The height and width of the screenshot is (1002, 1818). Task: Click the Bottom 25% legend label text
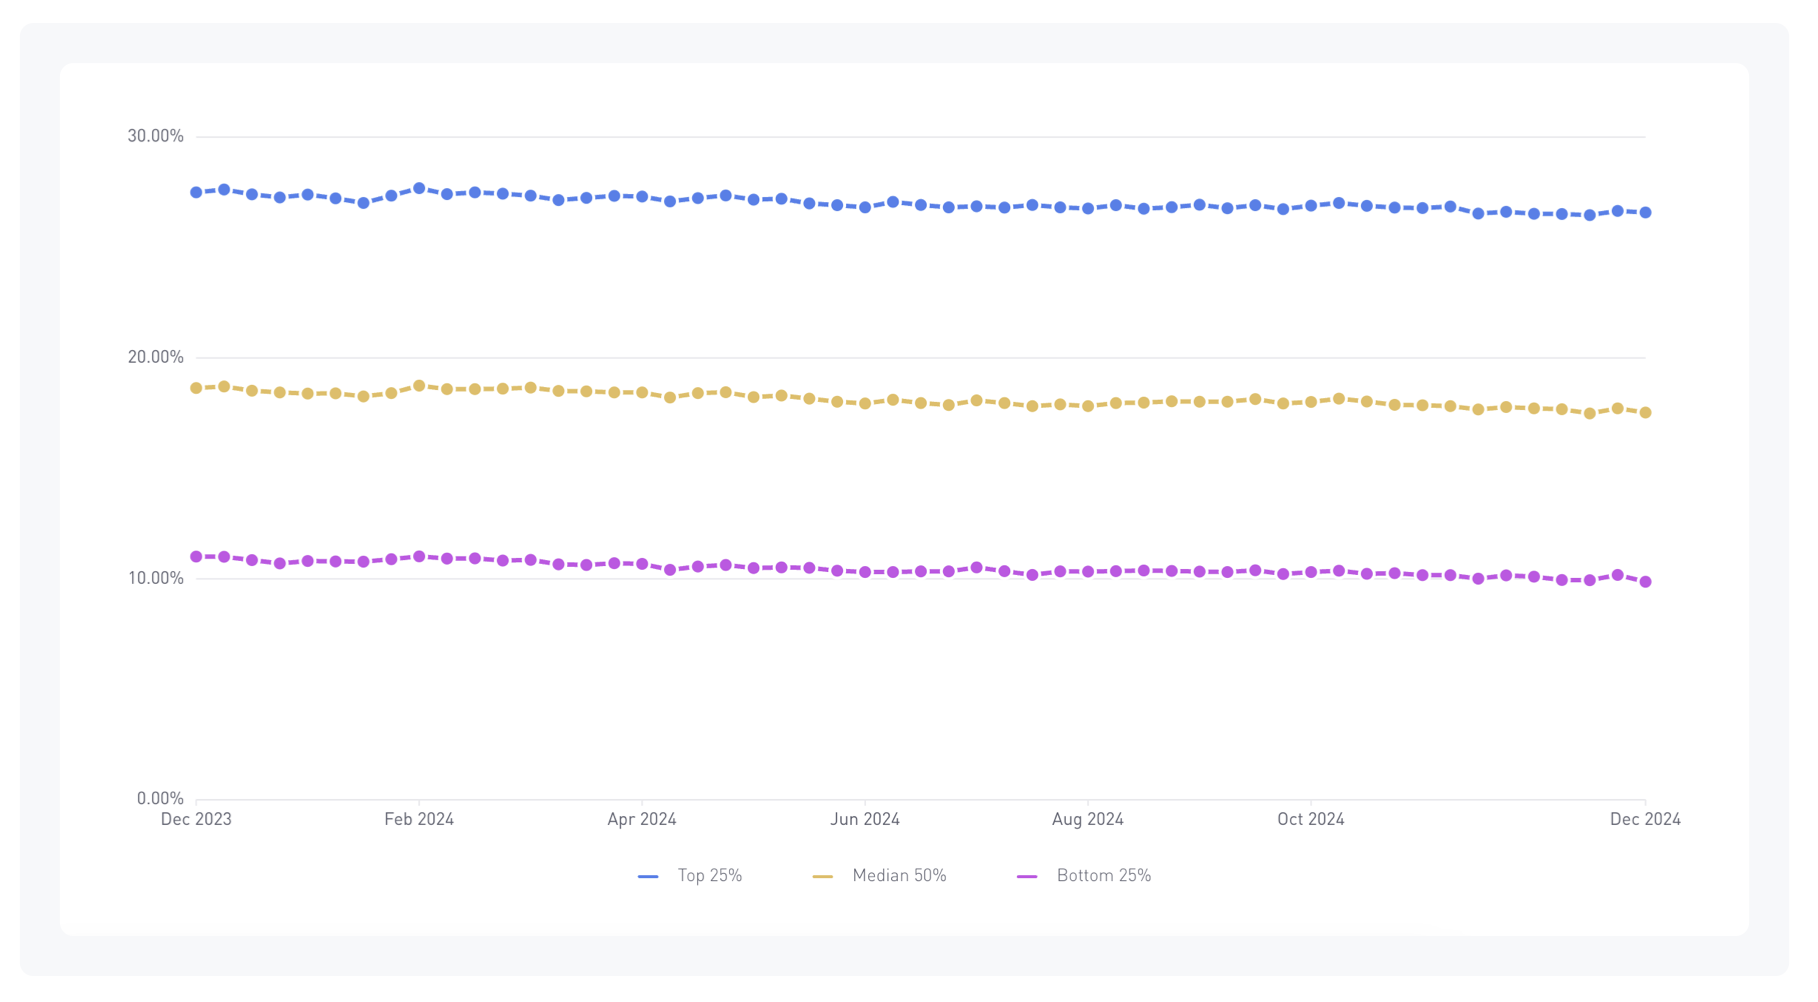[1103, 874]
